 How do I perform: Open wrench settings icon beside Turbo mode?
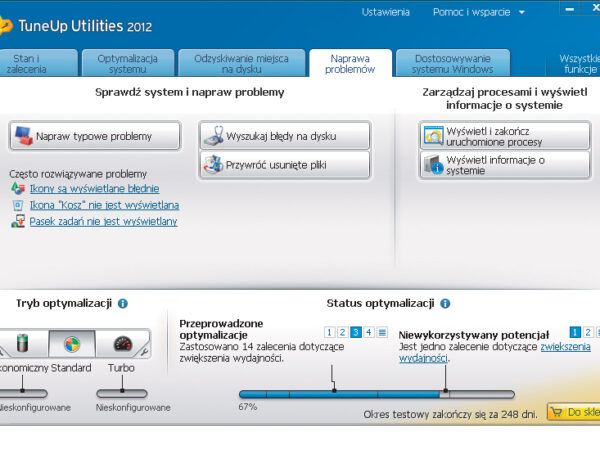click(146, 351)
